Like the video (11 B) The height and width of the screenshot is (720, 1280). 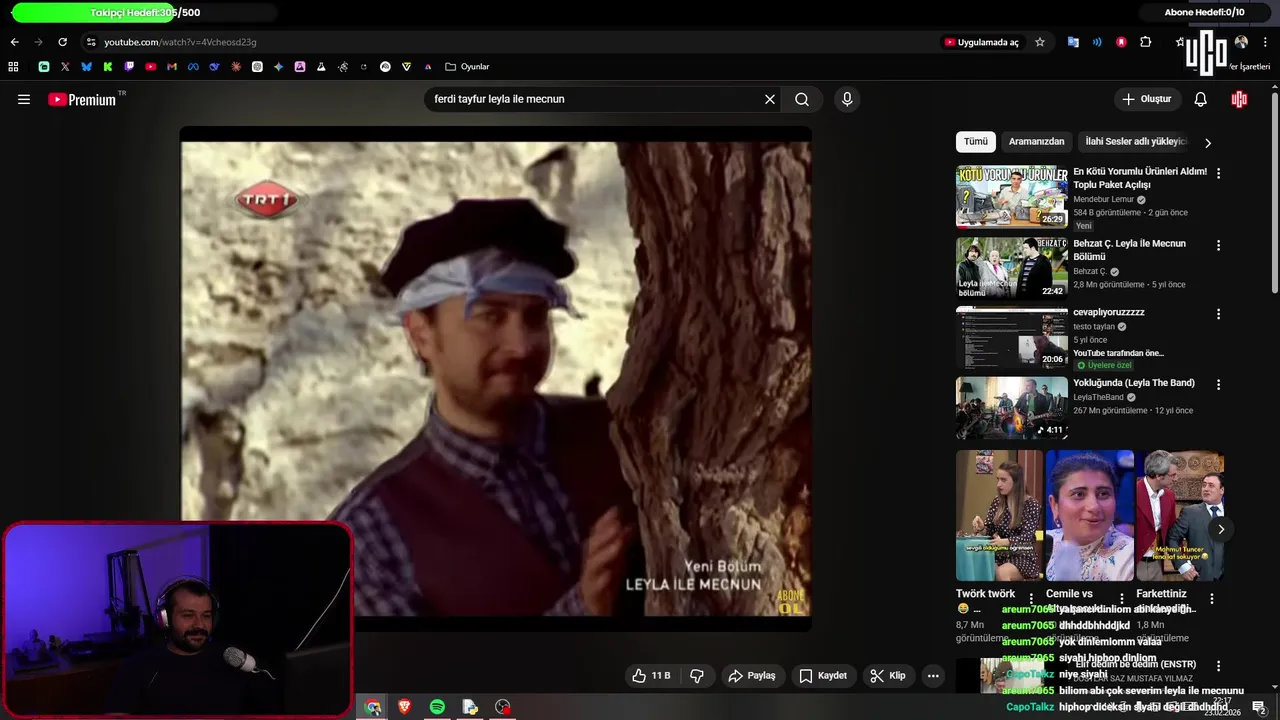pos(651,676)
